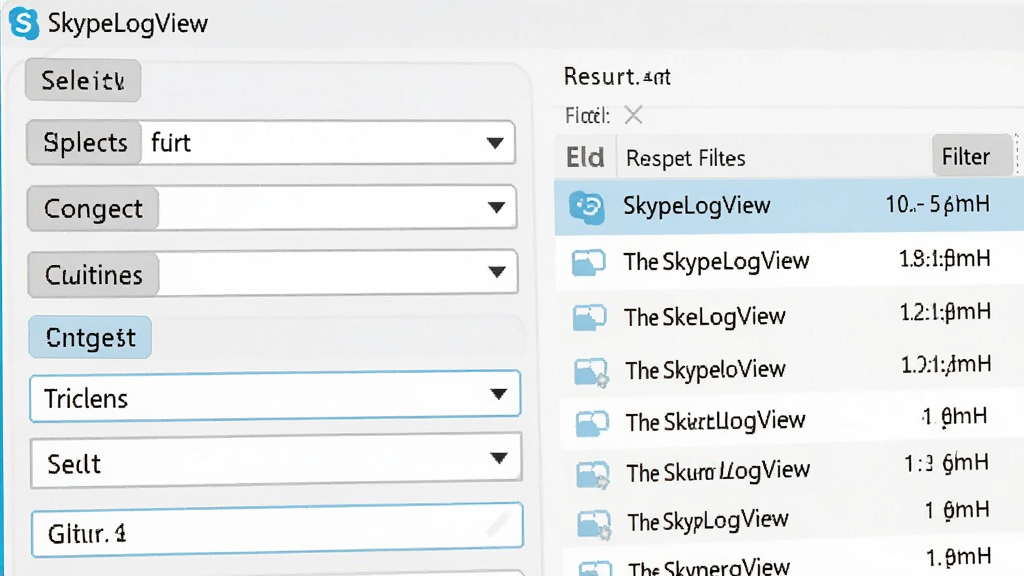The width and height of the screenshot is (1024, 576).
Task: Click the Congect label
Action: click(93, 208)
